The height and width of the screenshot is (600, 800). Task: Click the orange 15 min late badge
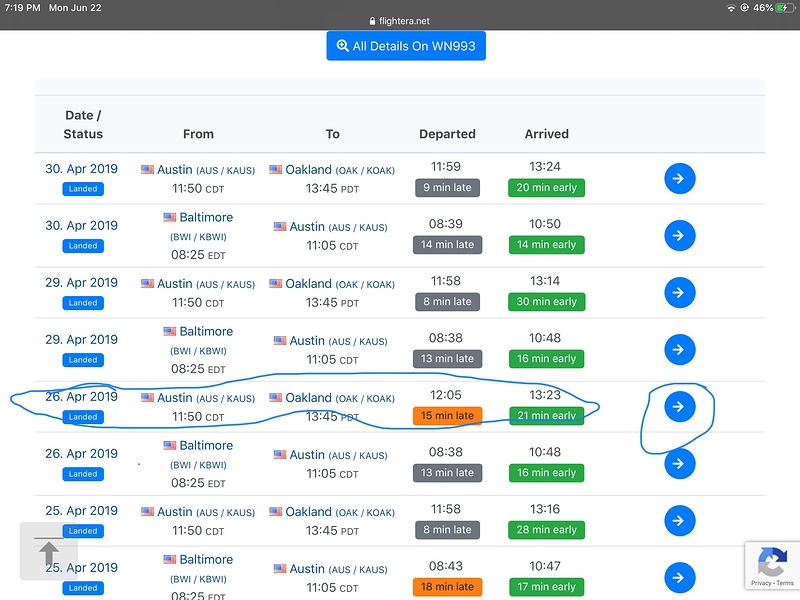(x=447, y=416)
